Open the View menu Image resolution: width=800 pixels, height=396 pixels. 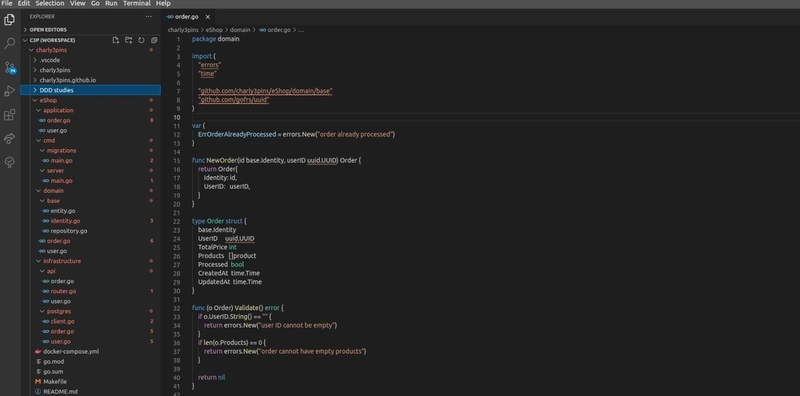78,4
